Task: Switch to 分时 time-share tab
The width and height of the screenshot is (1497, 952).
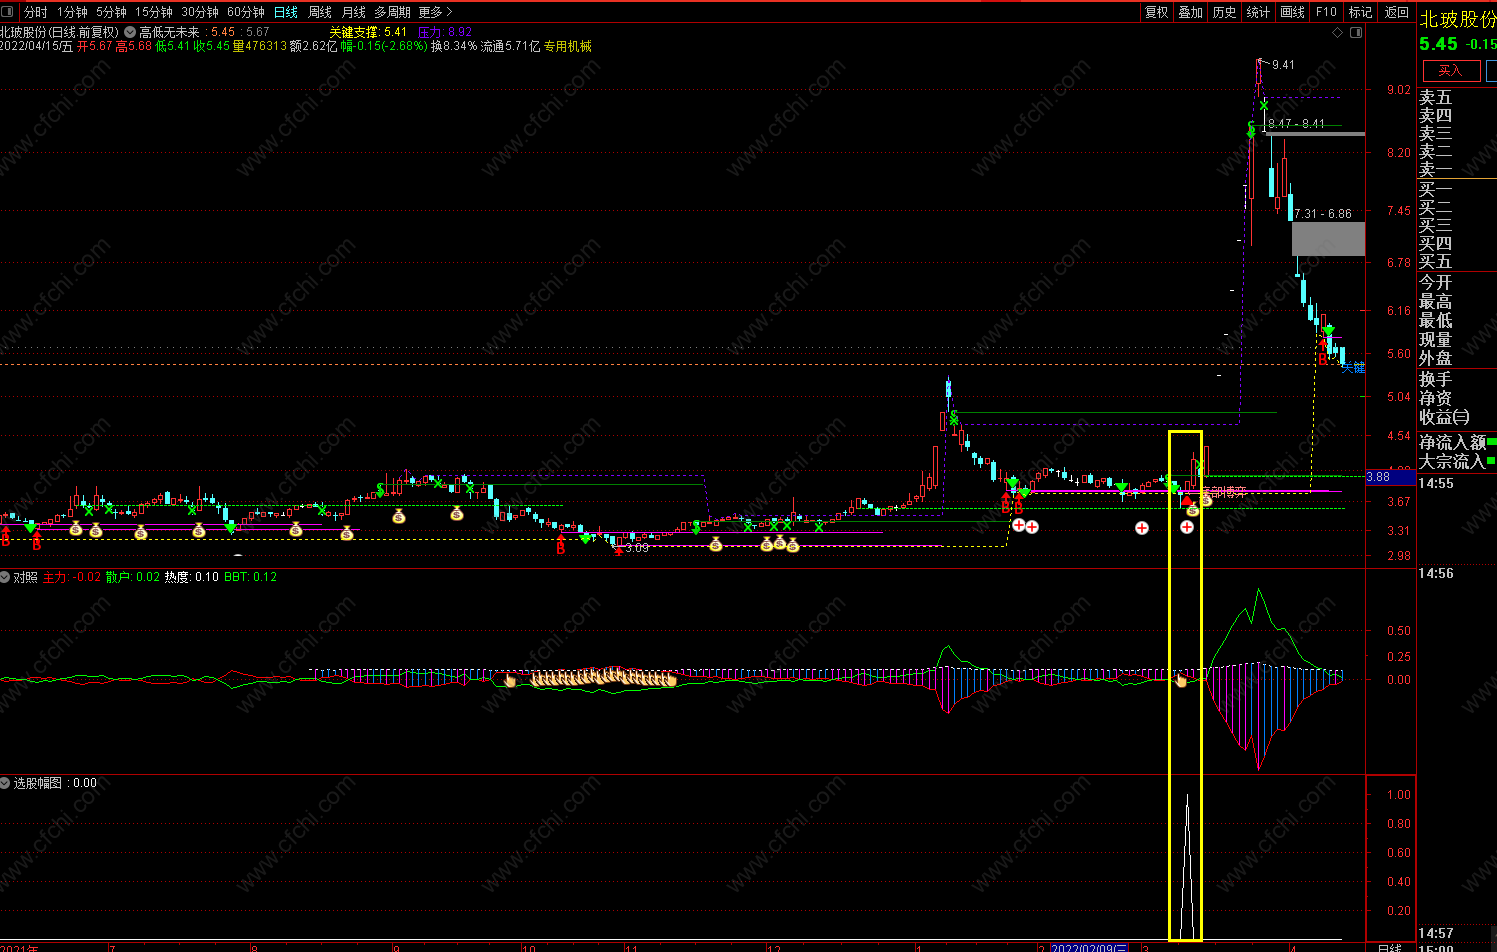Action: click(36, 12)
